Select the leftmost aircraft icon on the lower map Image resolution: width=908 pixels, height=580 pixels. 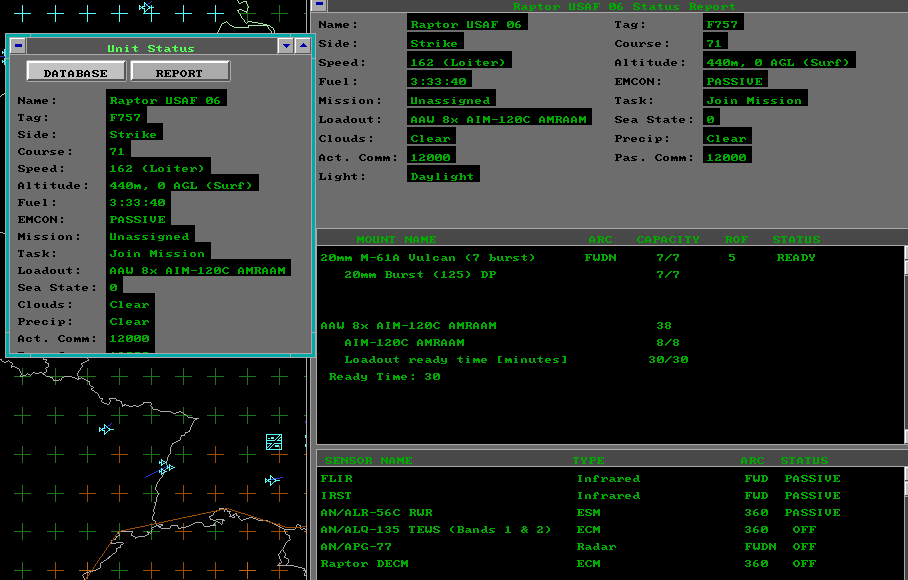(x=106, y=429)
